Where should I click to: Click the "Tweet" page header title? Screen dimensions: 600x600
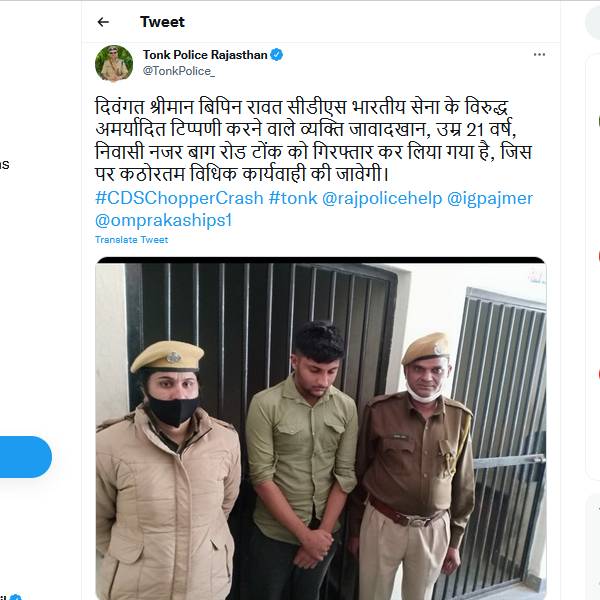(x=162, y=22)
